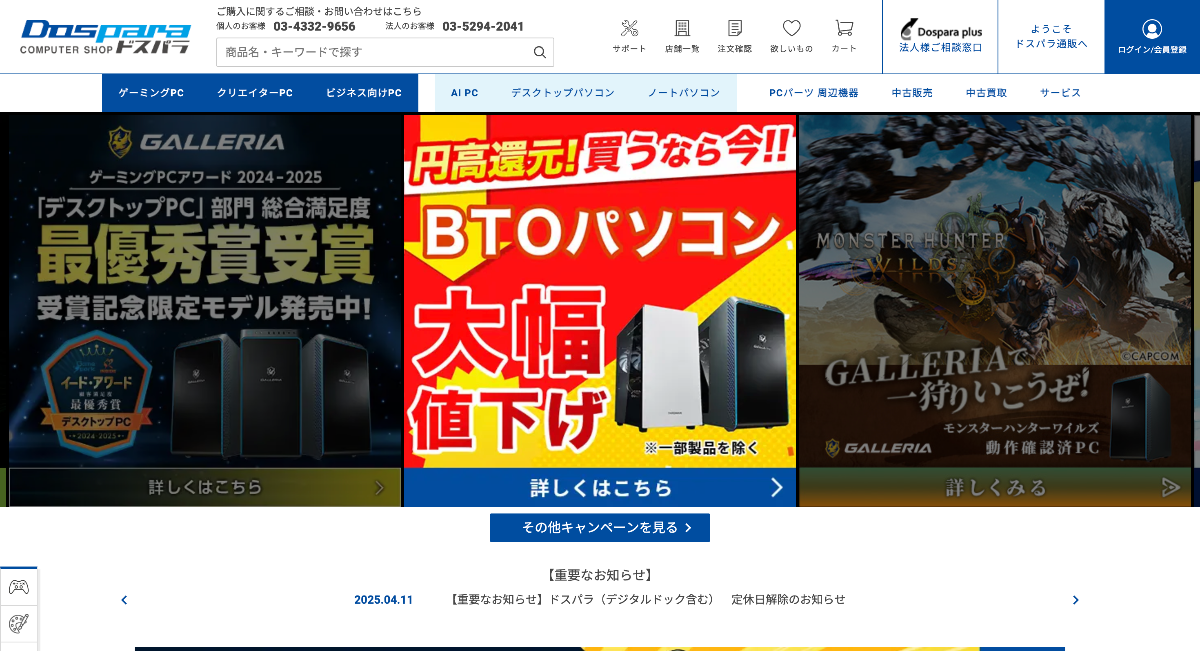Click the その他キャンペーンを見る button
The image size is (1200, 651).
600,528
